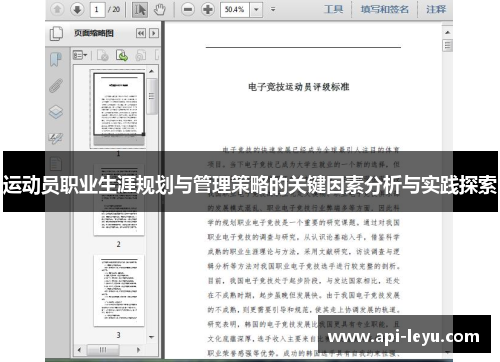Open the 工具 panel
Viewport: 500px width, 362px height.
tap(334, 9)
